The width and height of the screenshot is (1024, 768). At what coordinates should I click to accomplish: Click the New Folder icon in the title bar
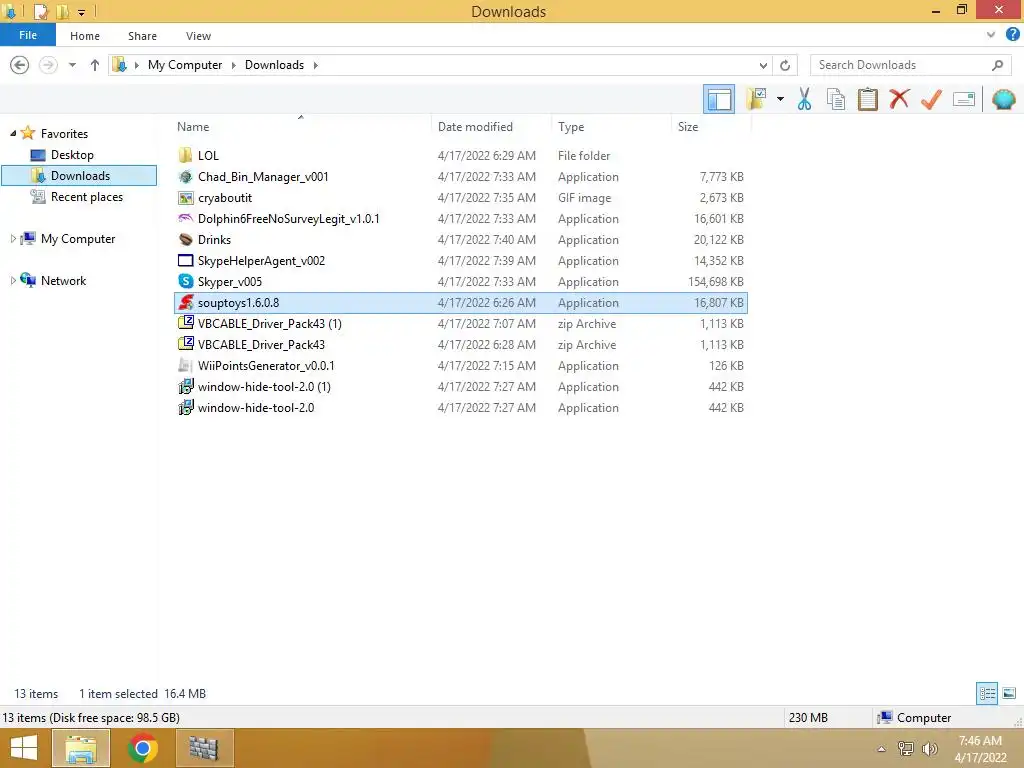pos(63,11)
